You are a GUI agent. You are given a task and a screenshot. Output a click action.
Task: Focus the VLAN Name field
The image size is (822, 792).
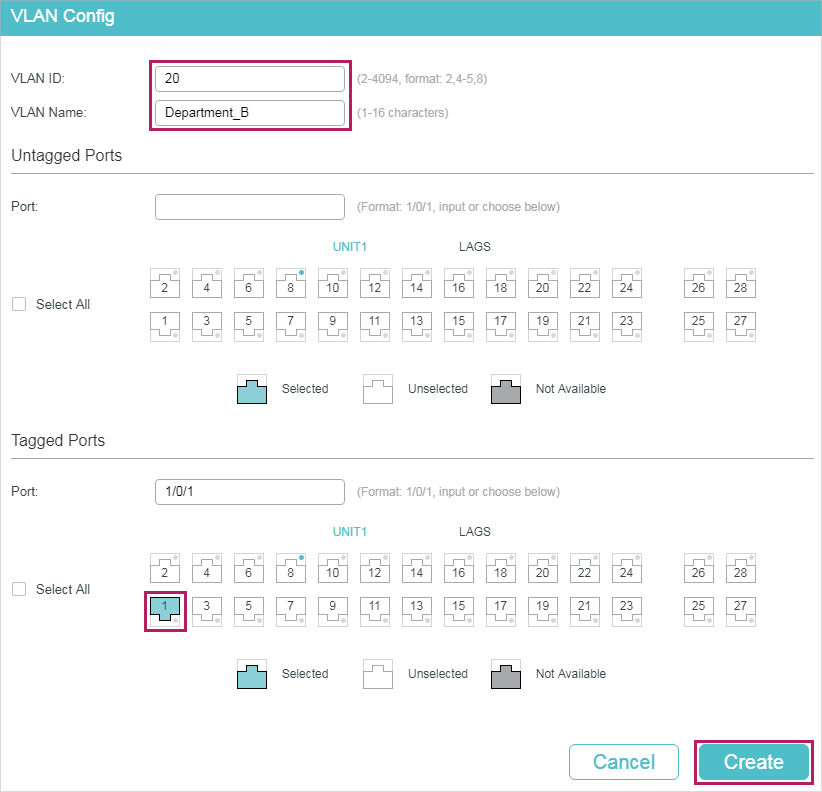coord(250,113)
